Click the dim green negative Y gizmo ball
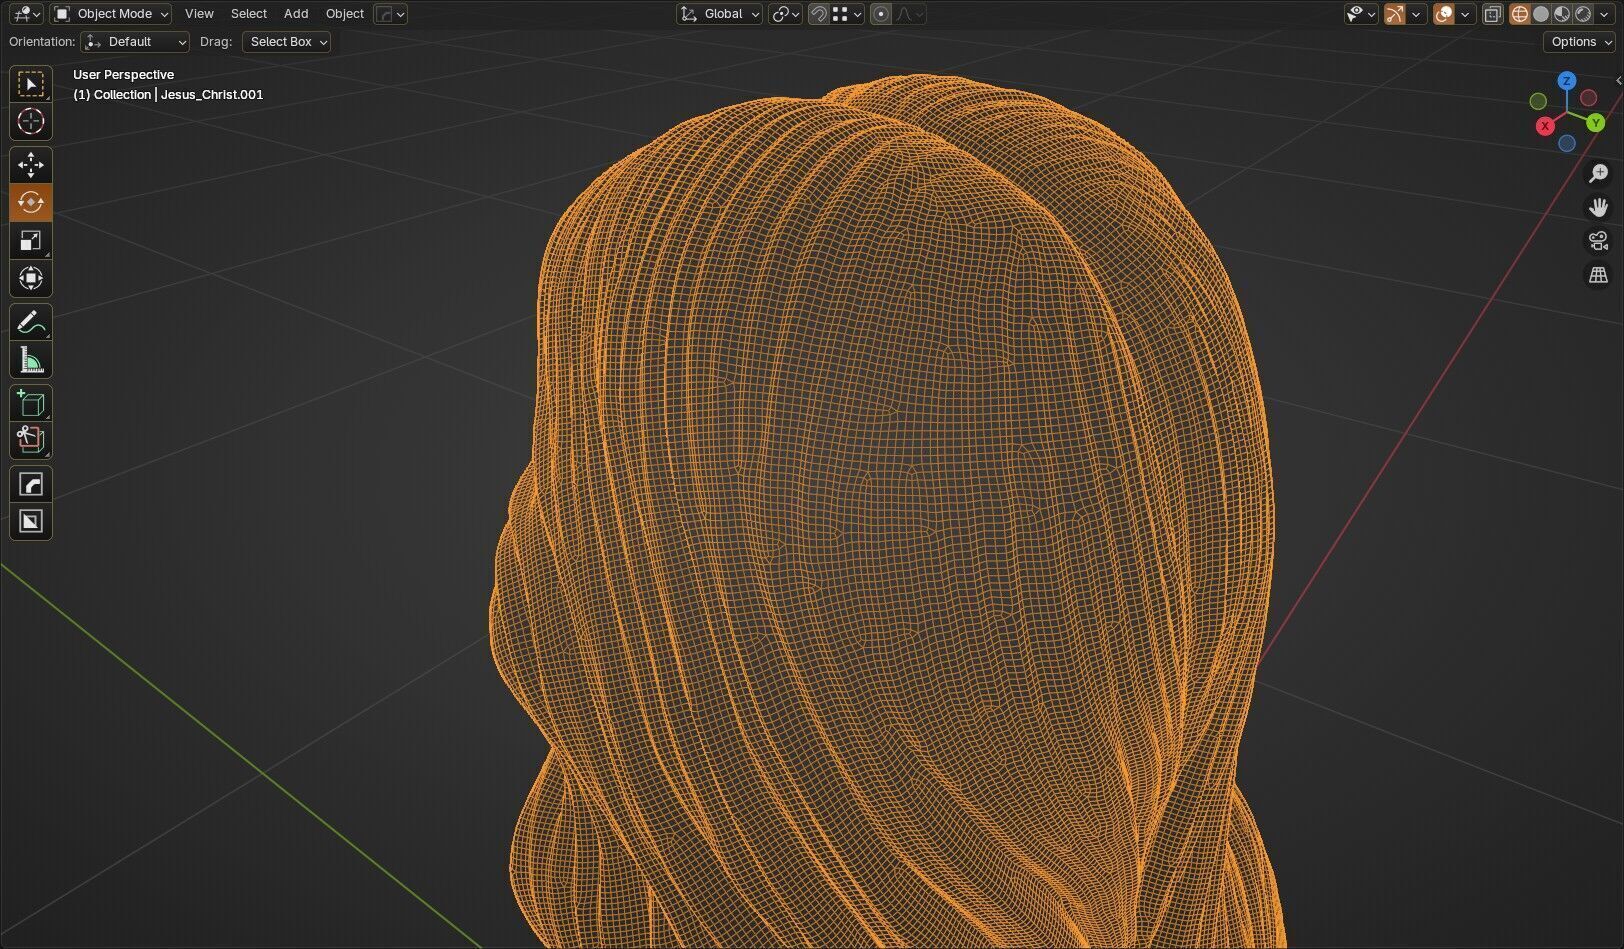The width and height of the screenshot is (1624, 949). tap(1538, 101)
